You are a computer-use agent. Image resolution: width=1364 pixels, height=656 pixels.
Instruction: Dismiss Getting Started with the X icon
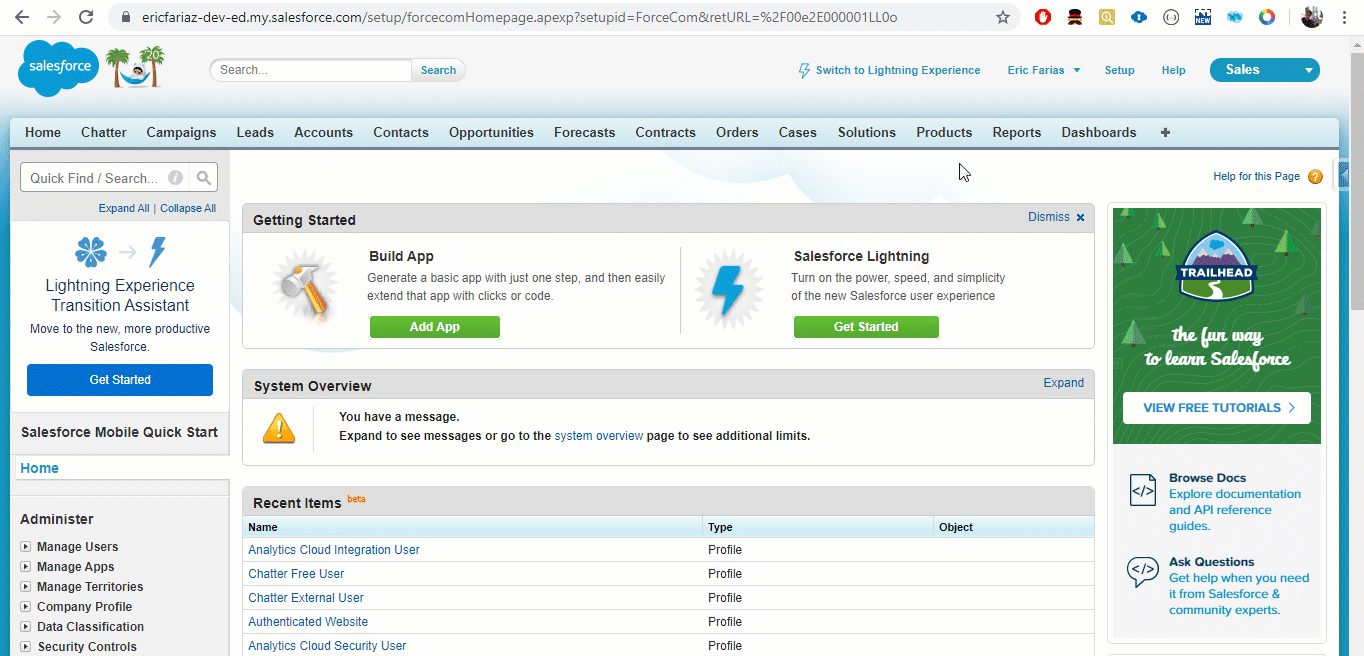pos(1080,217)
